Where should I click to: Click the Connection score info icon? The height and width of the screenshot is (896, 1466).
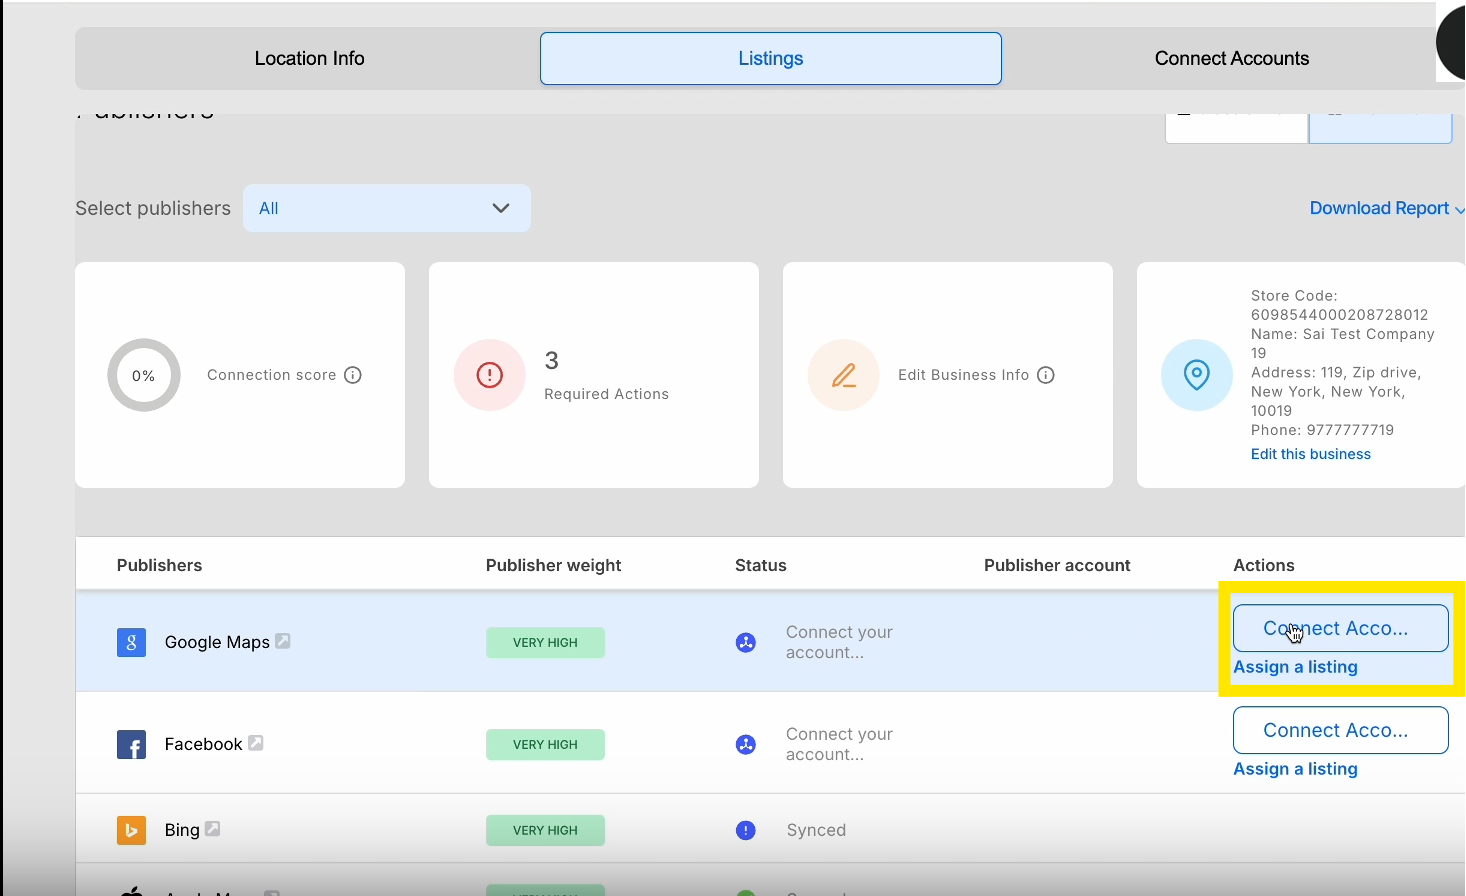[x=353, y=375]
